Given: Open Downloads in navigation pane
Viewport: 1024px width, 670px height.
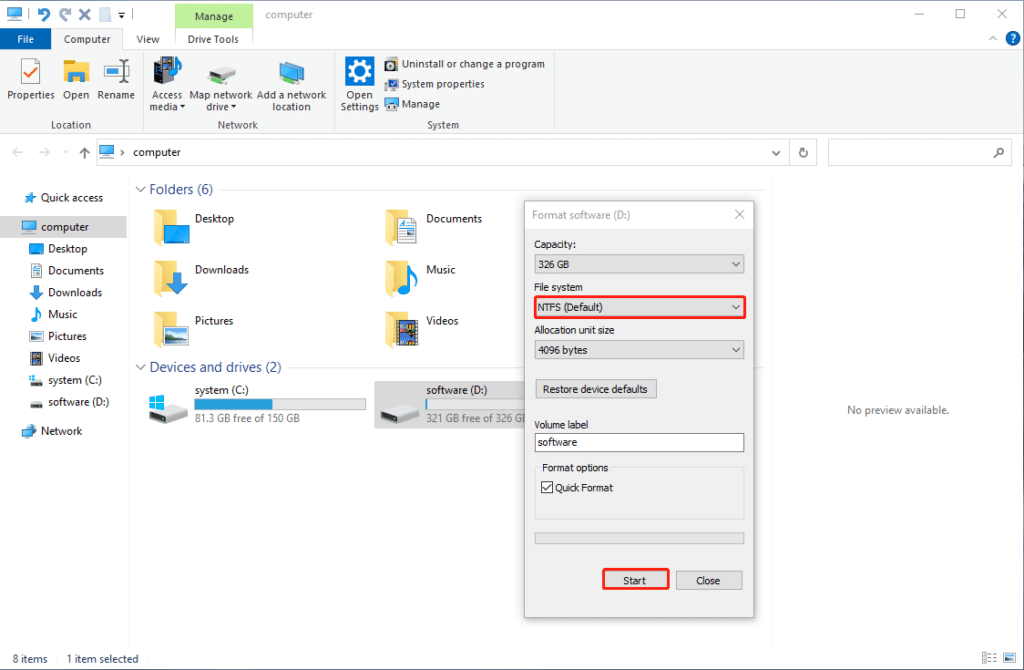Looking at the screenshot, I should [x=66, y=293].
